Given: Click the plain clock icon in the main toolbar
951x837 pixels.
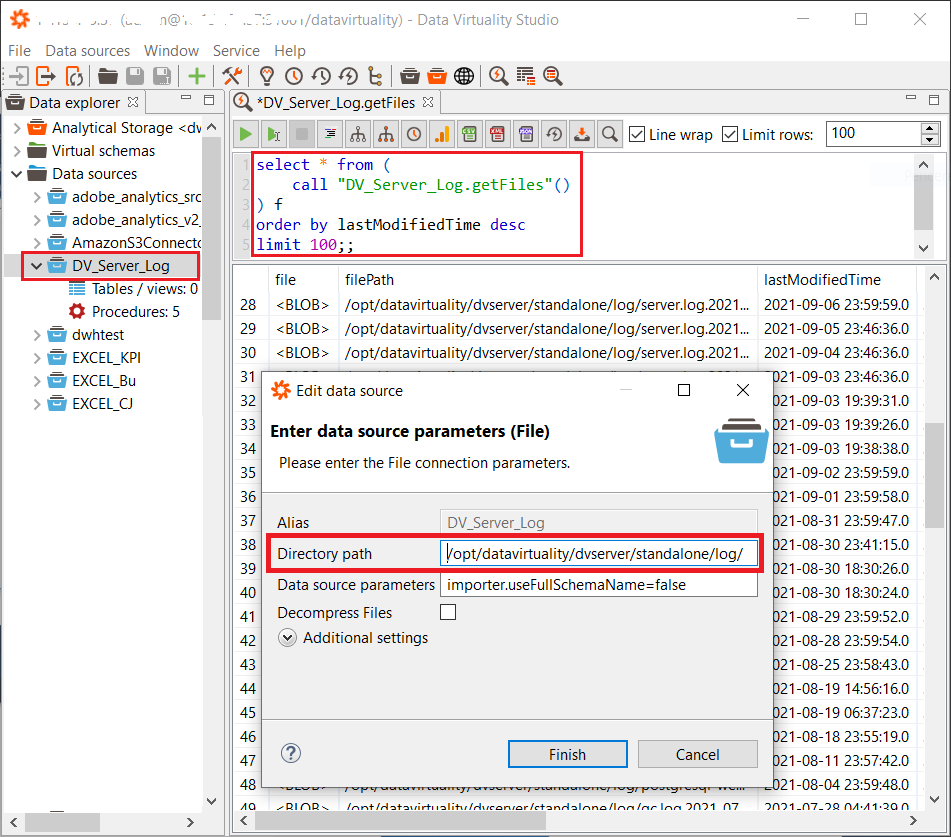Looking at the screenshot, I should tap(294, 76).
